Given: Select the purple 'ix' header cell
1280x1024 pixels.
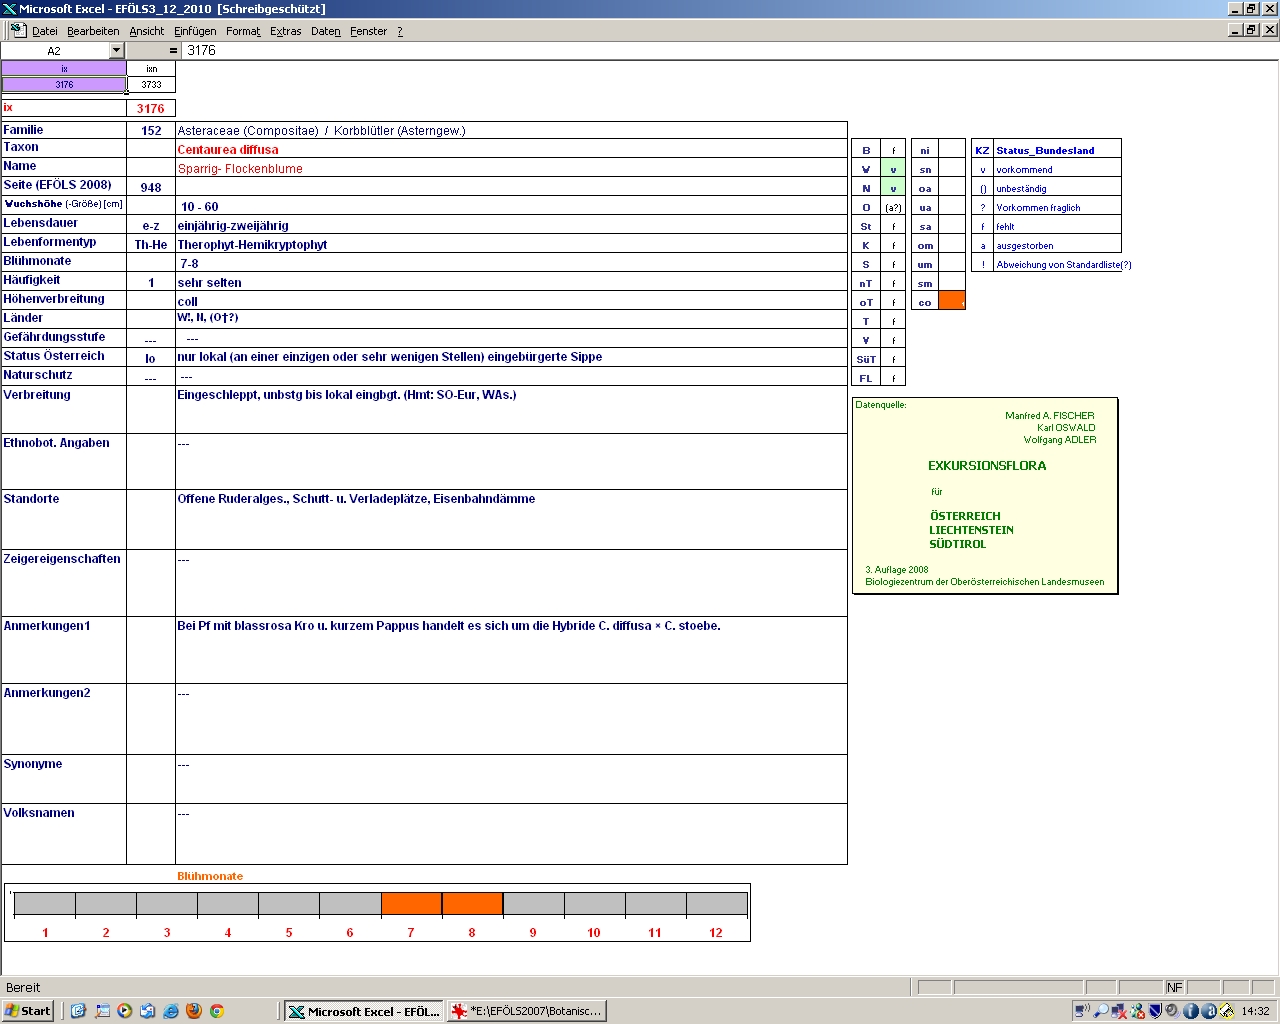Looking at the screenshot, I should (x=64, y=69).
